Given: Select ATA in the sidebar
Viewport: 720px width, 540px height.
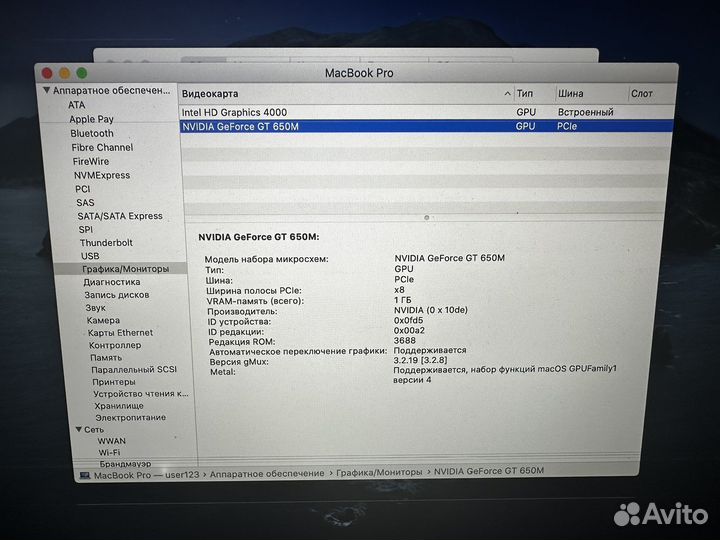Looking at the screenshot, I should [x=77, y=105].
